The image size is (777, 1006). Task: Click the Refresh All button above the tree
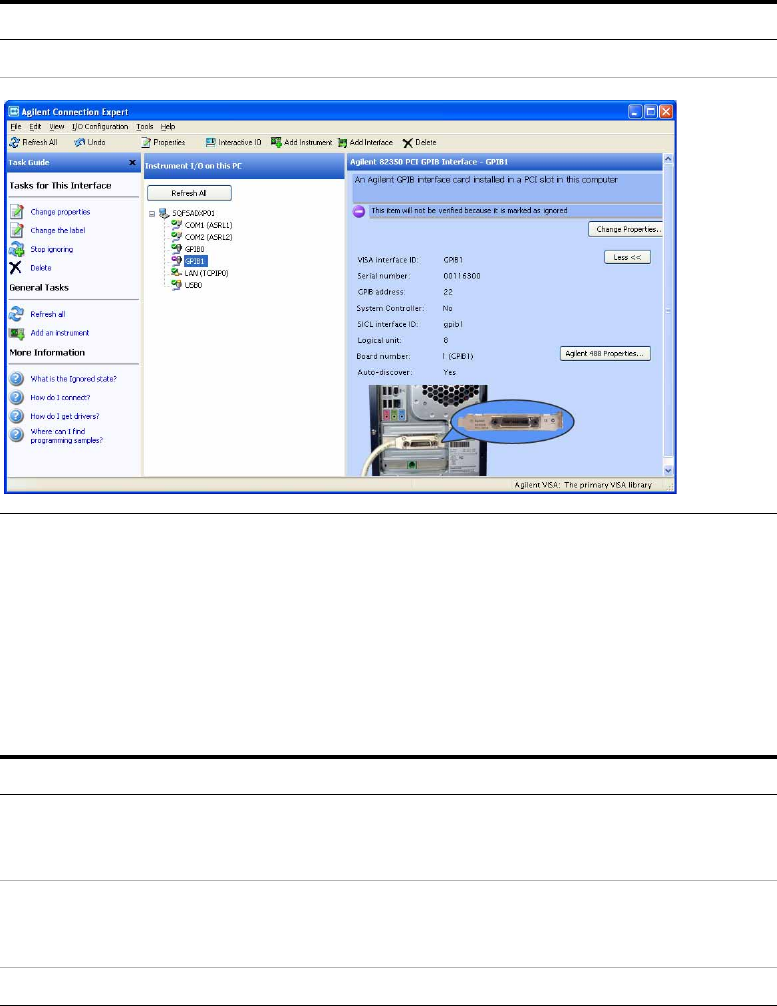pyautogui.click(x=189, y=193)
